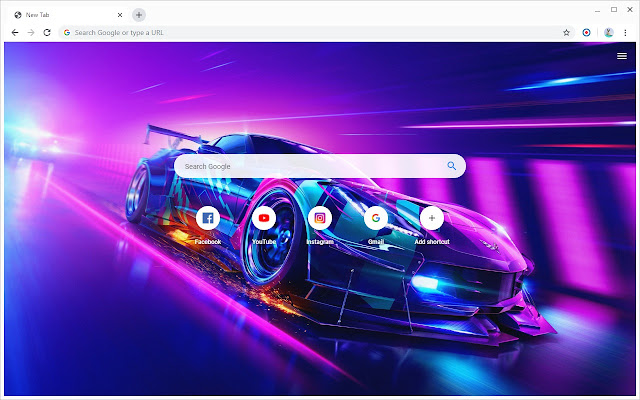Click the Add shortcut label text

click(432, 242)
